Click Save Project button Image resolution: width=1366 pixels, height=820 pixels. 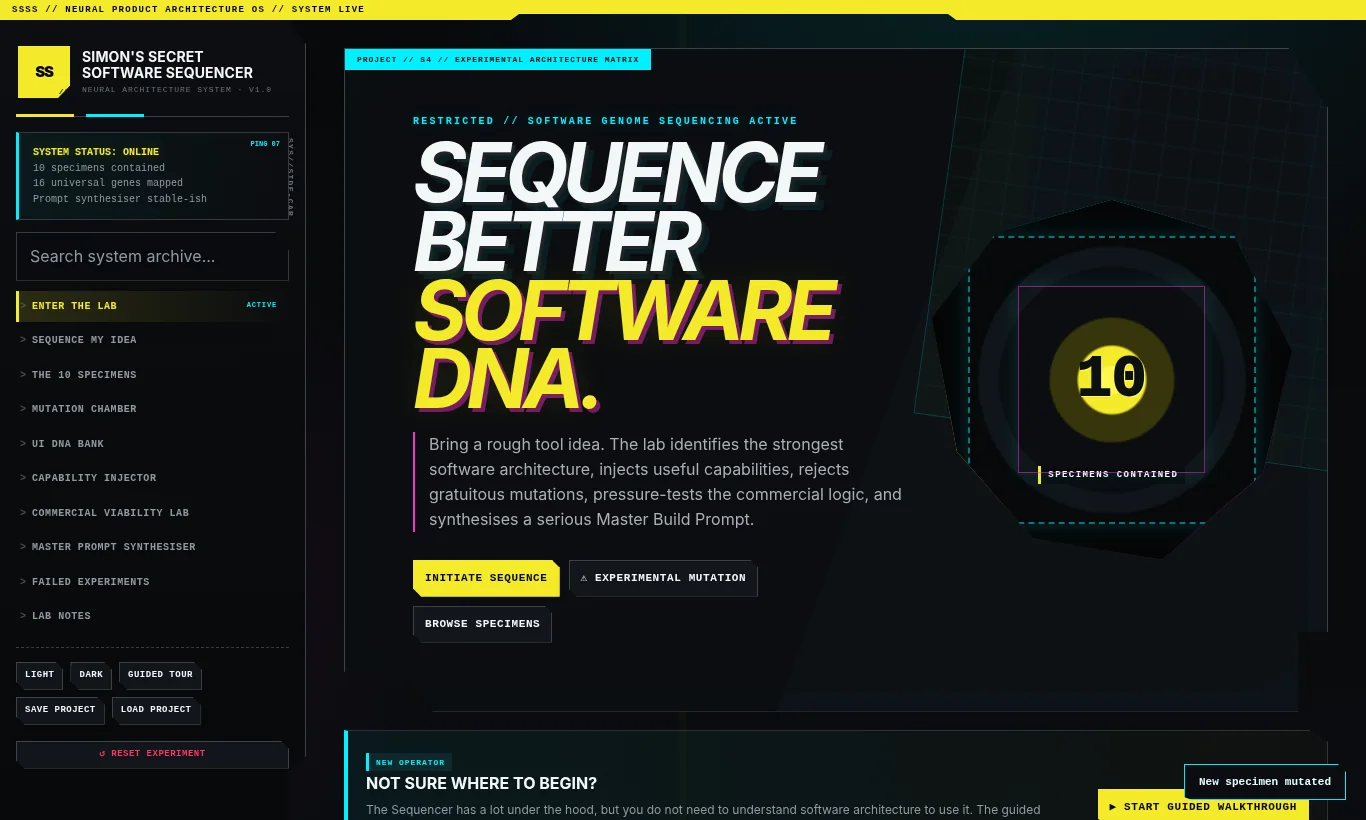click(60, 710)
